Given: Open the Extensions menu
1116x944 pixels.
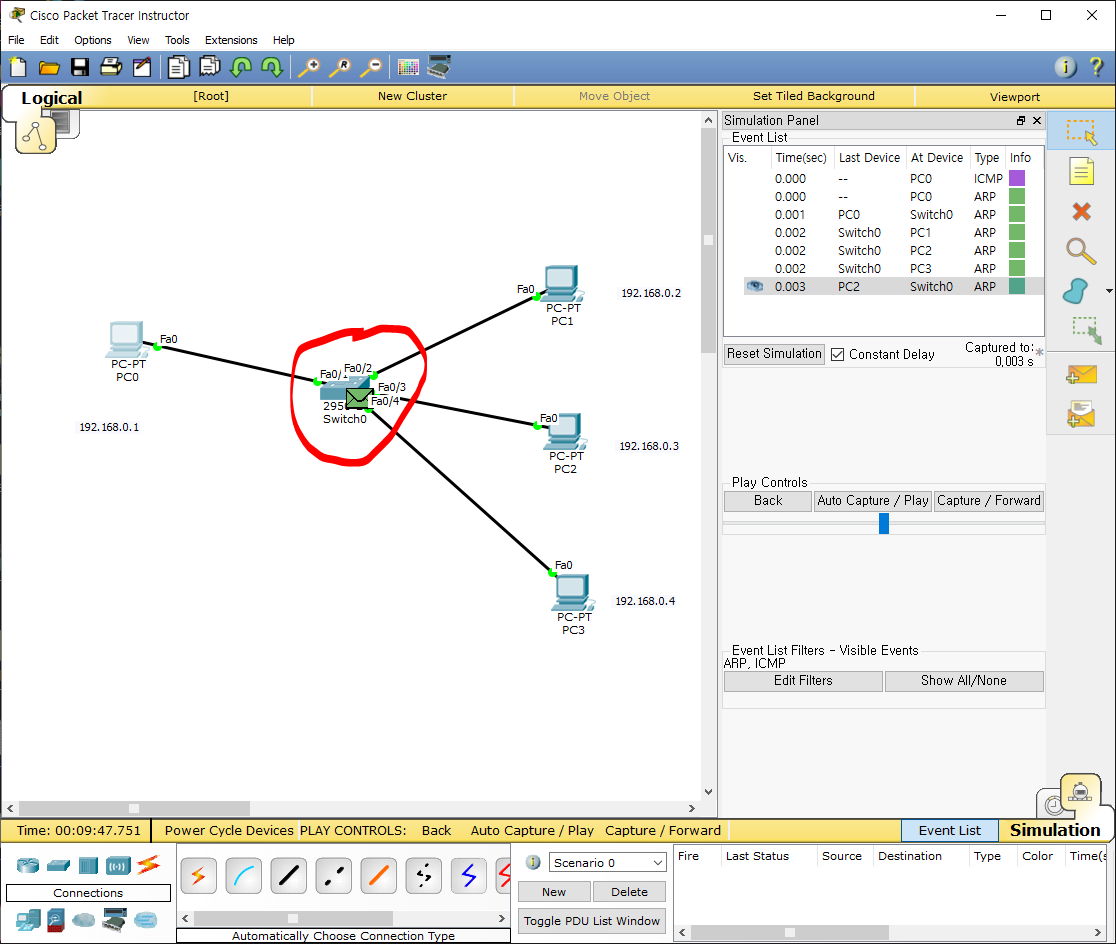Looking at the screenshot, I should click(231, 40).
